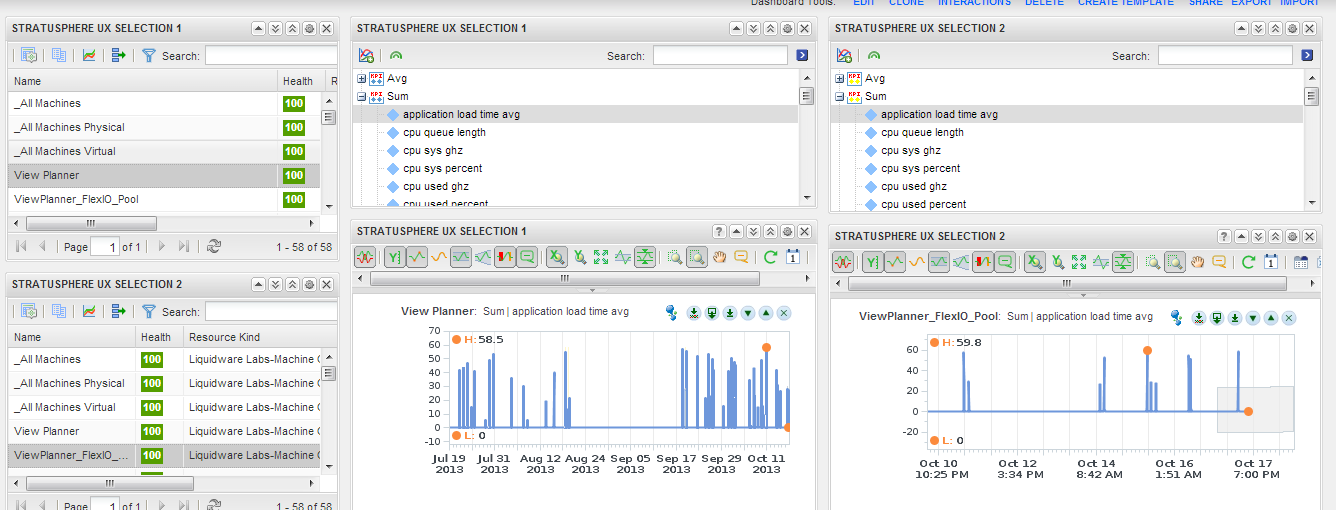Click the filter funnel icon in top-left panel
The width and height of the screenshot is (1336, 510).
point(149,56)
